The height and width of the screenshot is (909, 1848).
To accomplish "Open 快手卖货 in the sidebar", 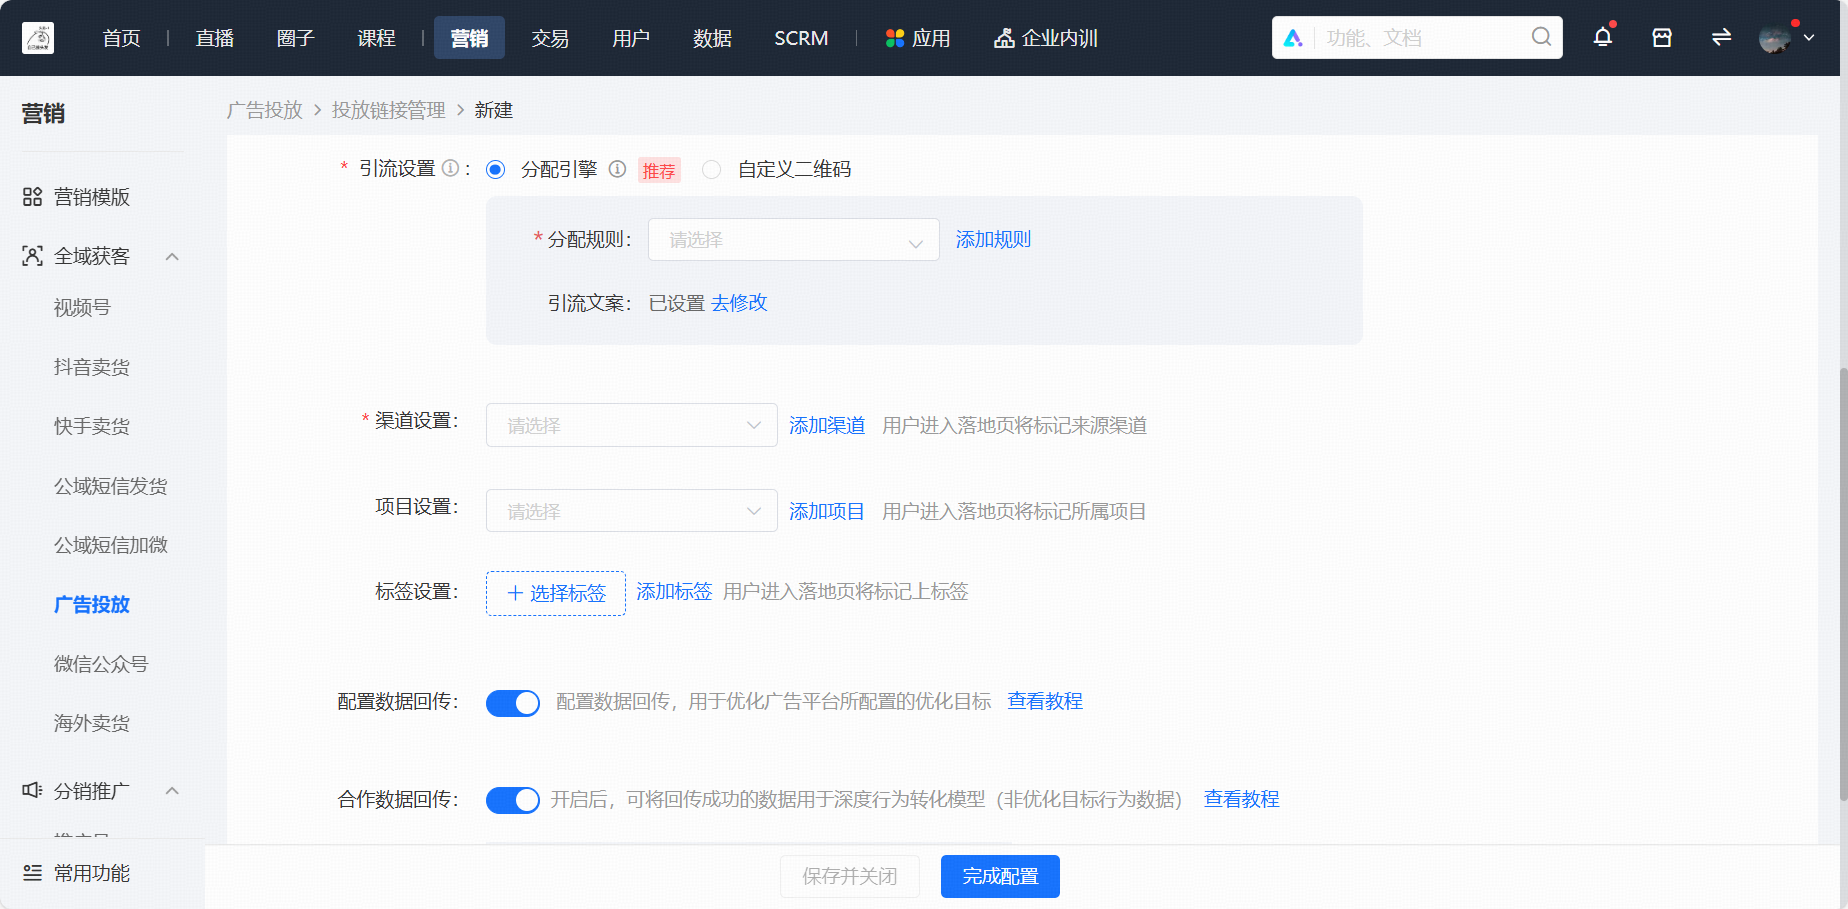I will pyautogui.click(x=92, y=426).
